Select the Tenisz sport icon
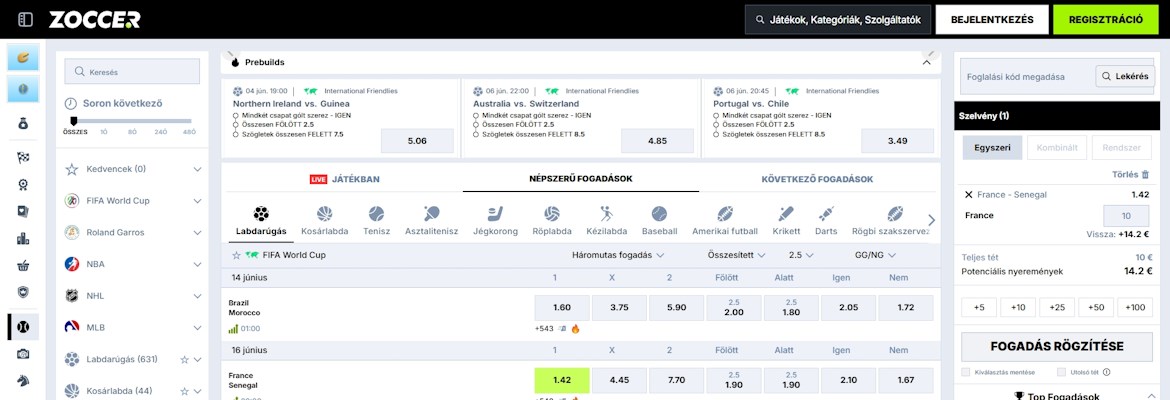 click(x=376, y=214)
